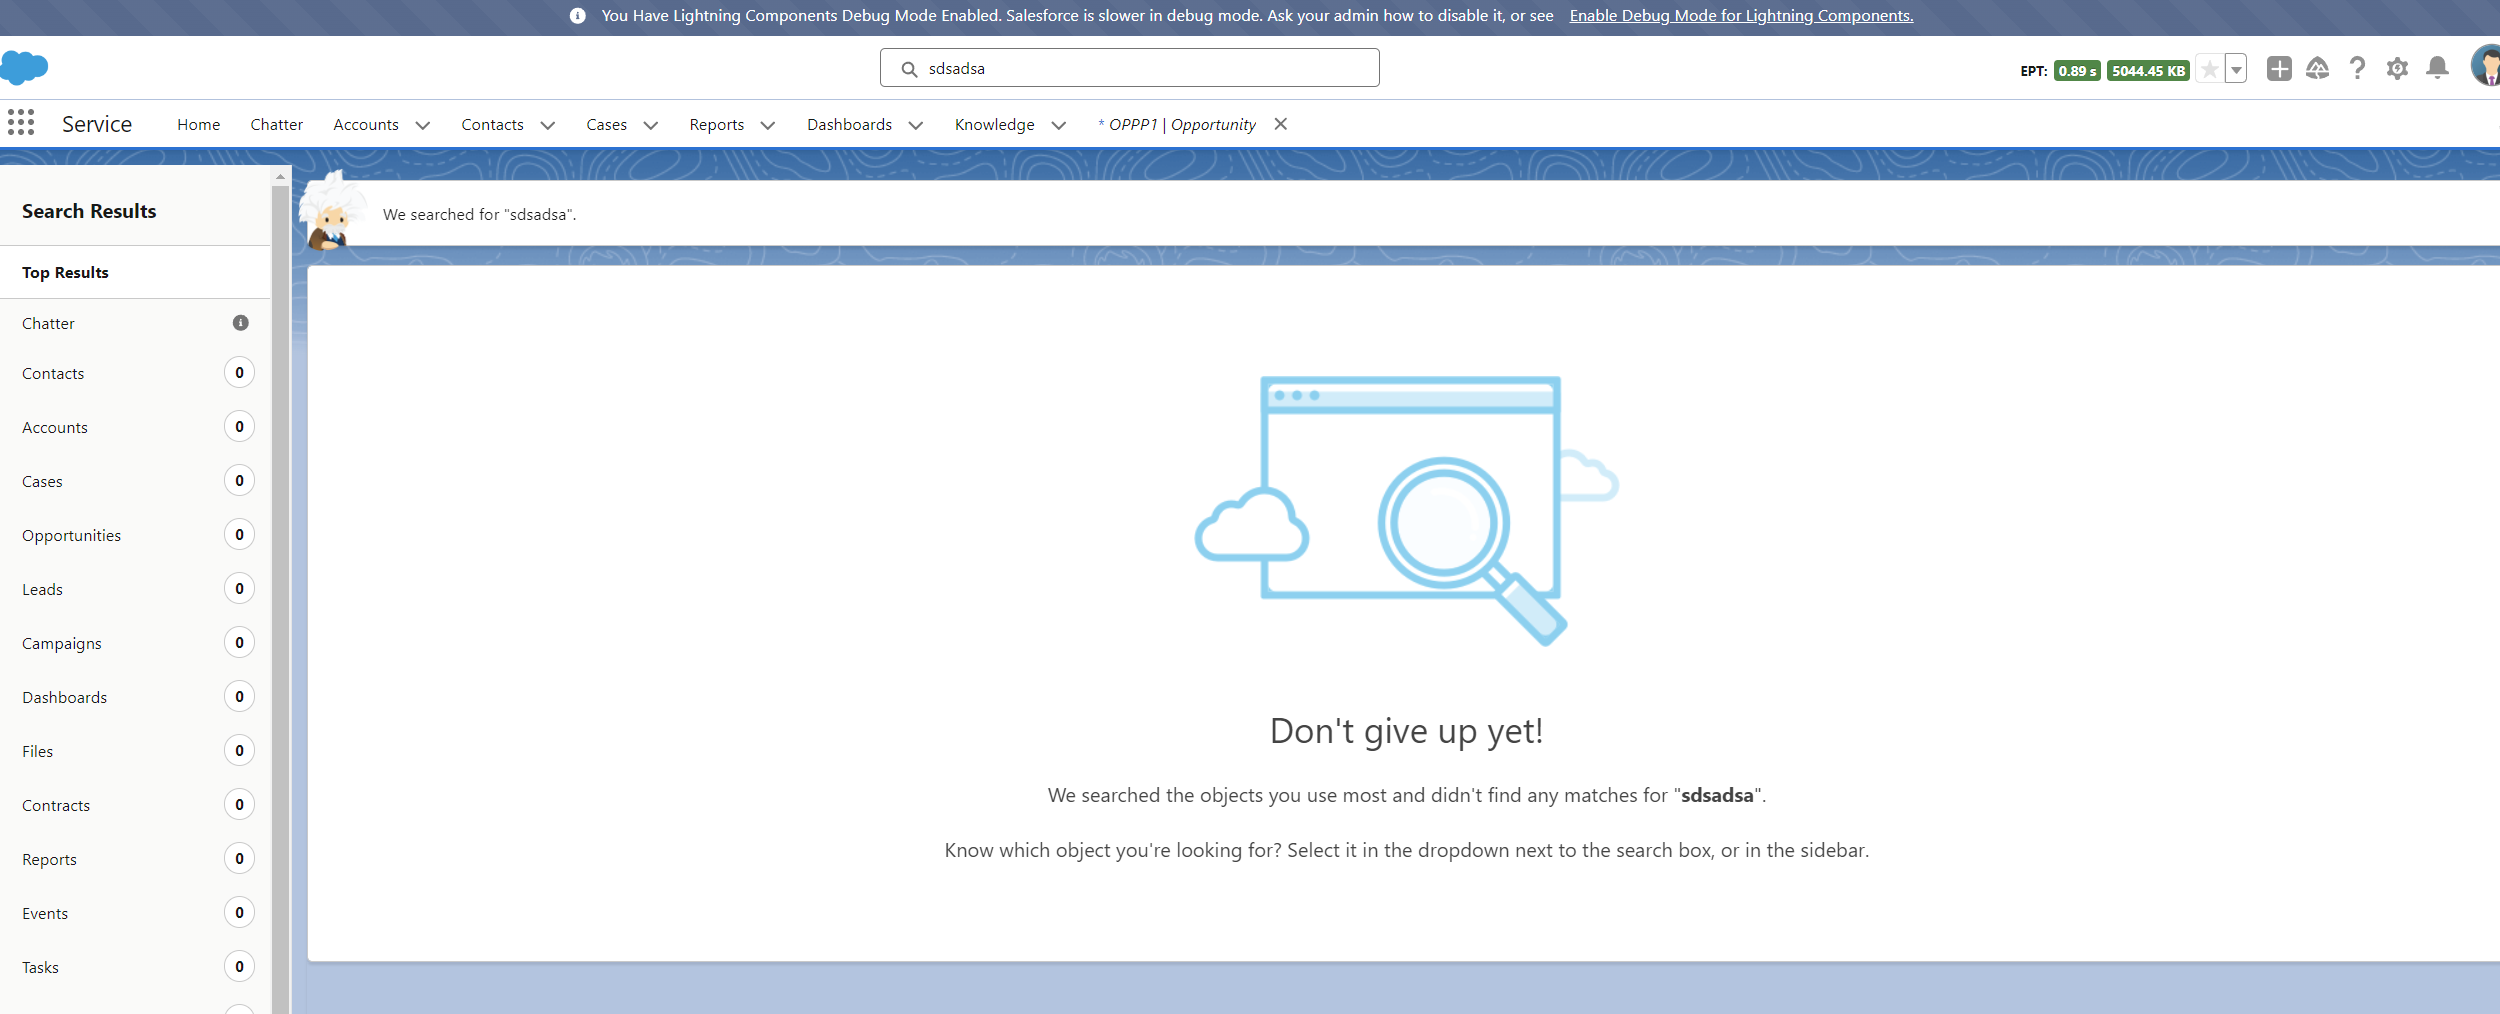Screen dimensions: 2500x1014
Task: Open the Help question mark icon
Action: 2357,69
